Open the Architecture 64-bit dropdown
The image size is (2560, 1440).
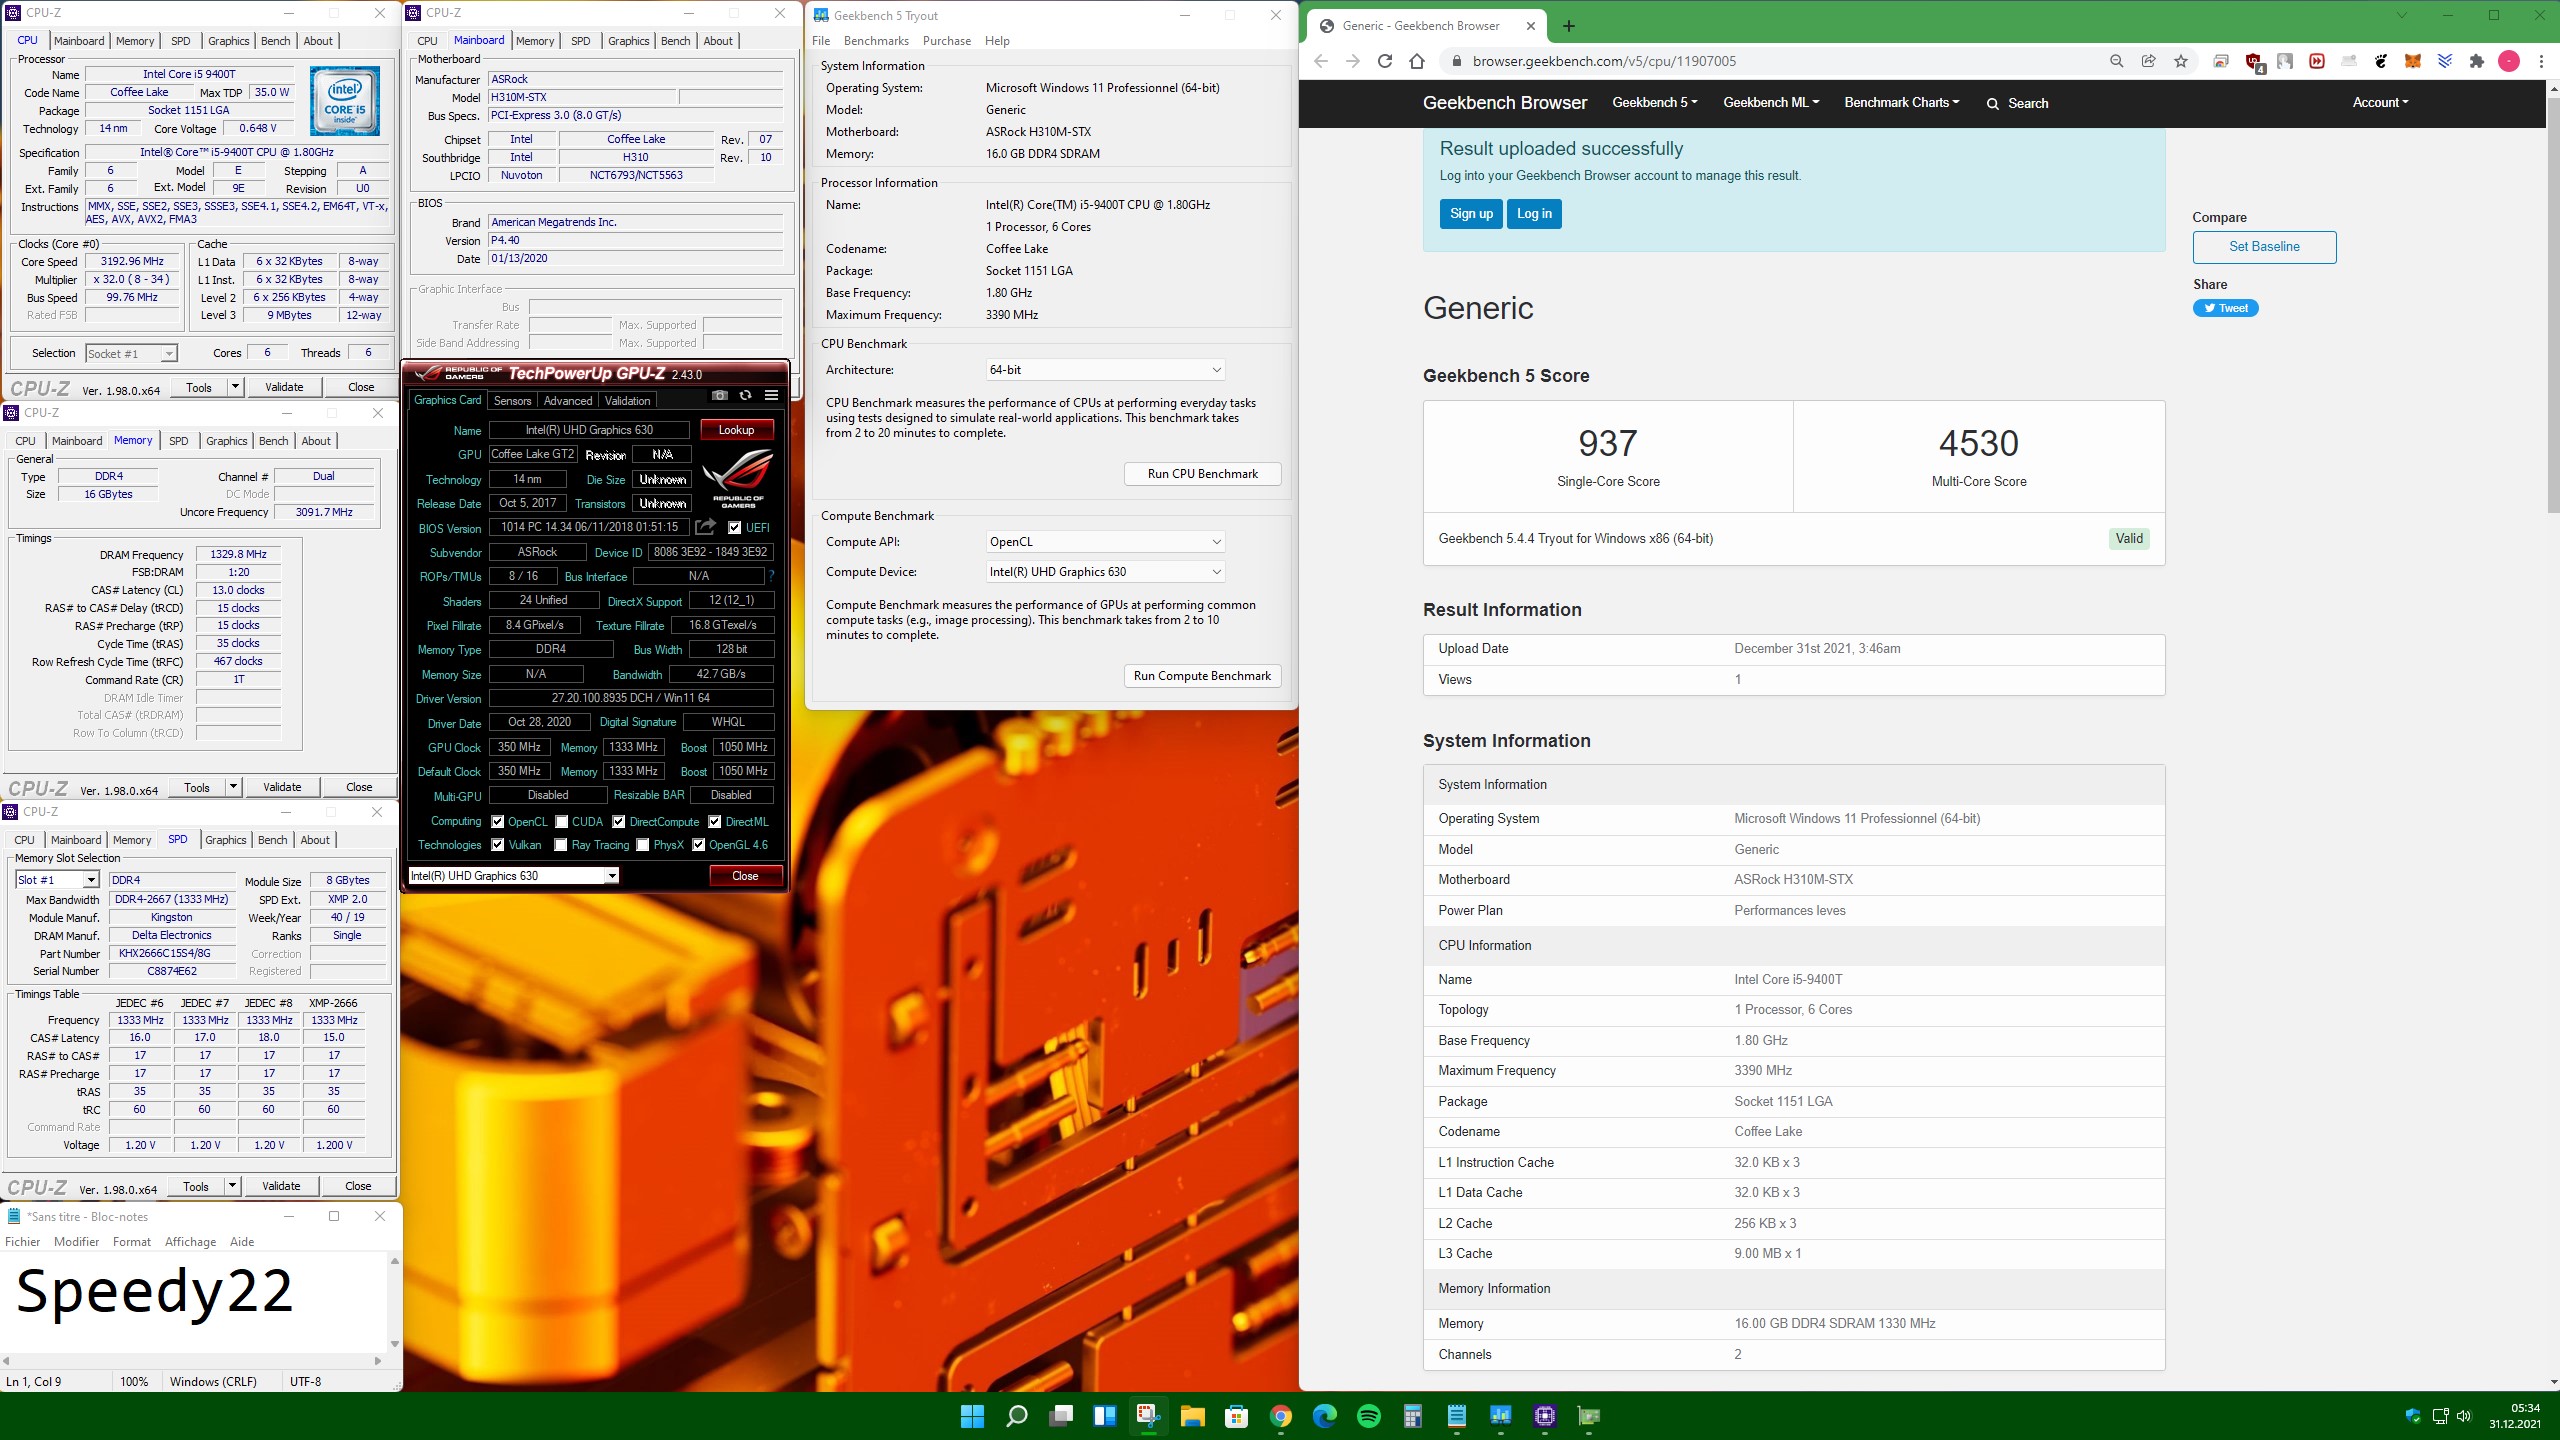[1105, 370]
